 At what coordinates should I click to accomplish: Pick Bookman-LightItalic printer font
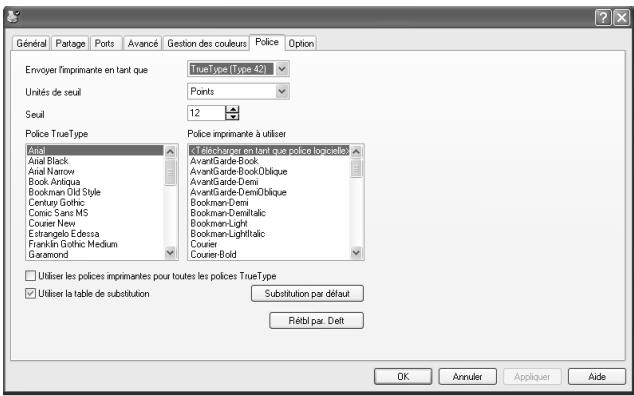(269, 234)
